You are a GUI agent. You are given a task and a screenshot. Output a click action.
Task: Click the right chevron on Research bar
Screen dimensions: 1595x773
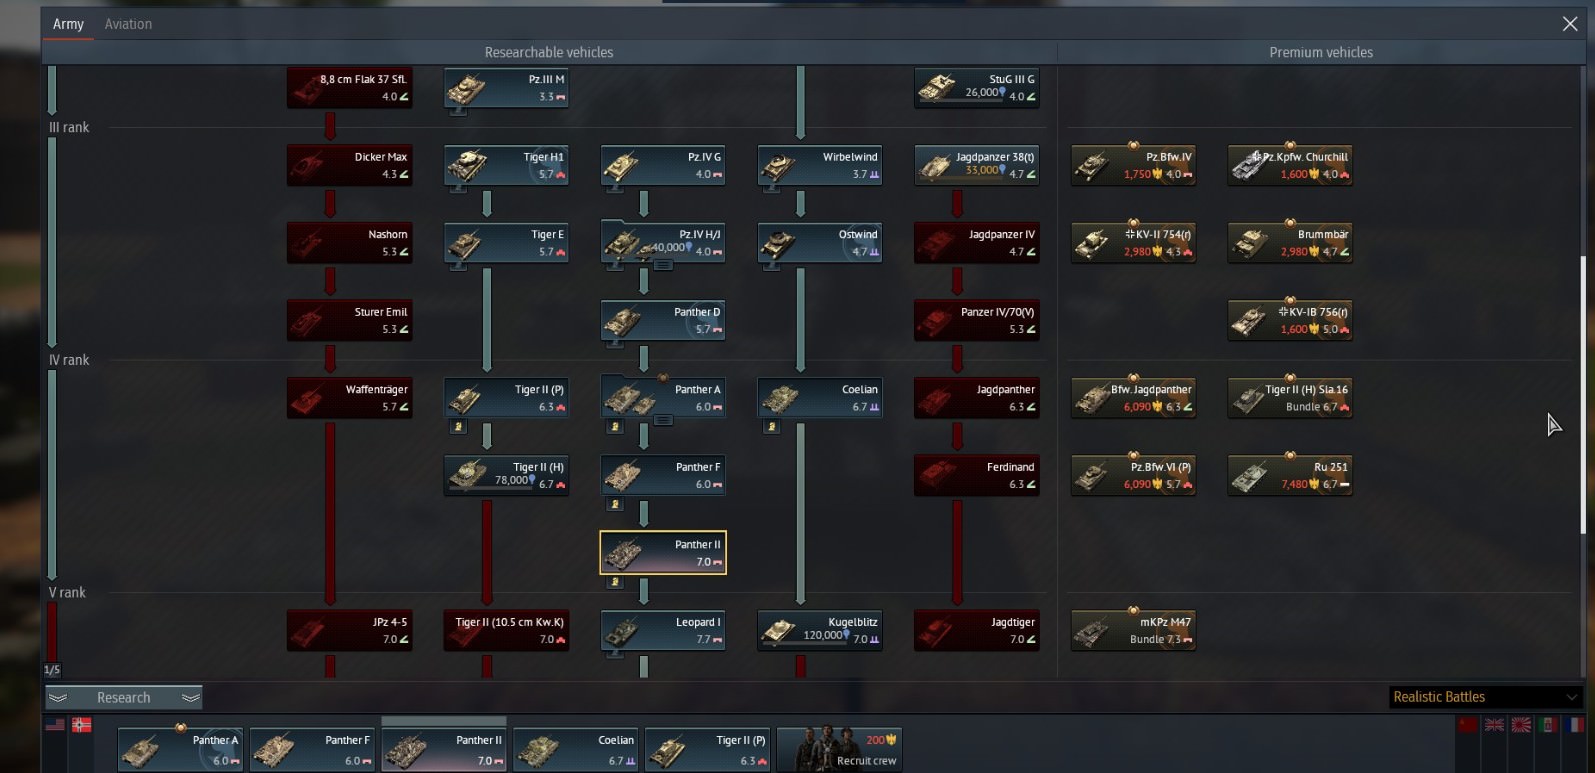click(190, 698)
